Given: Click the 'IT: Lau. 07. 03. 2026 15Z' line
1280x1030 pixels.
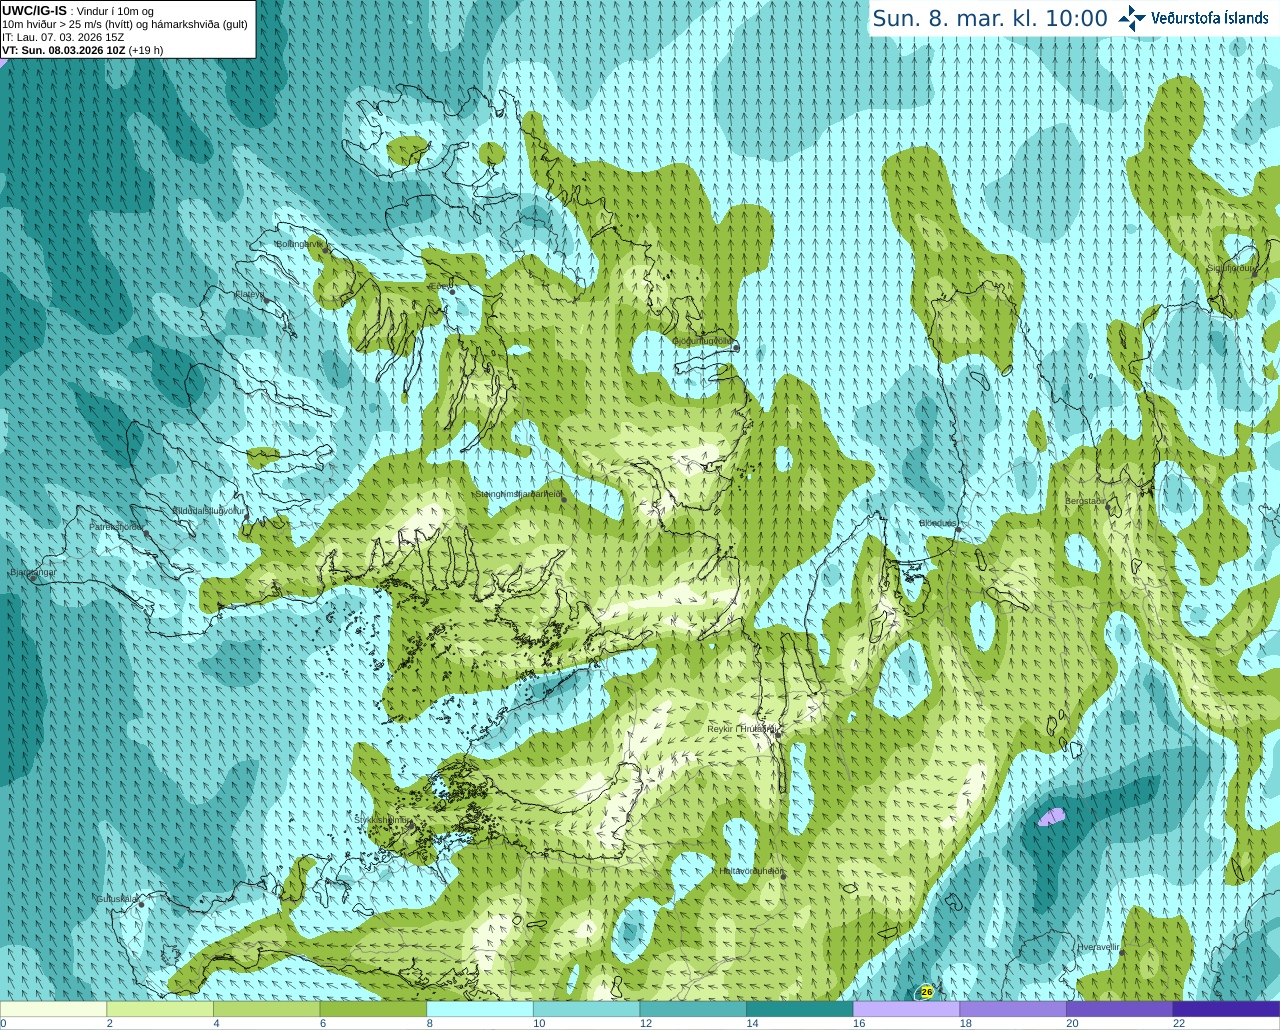Looking at the screenshot, I should click(63, 37).
